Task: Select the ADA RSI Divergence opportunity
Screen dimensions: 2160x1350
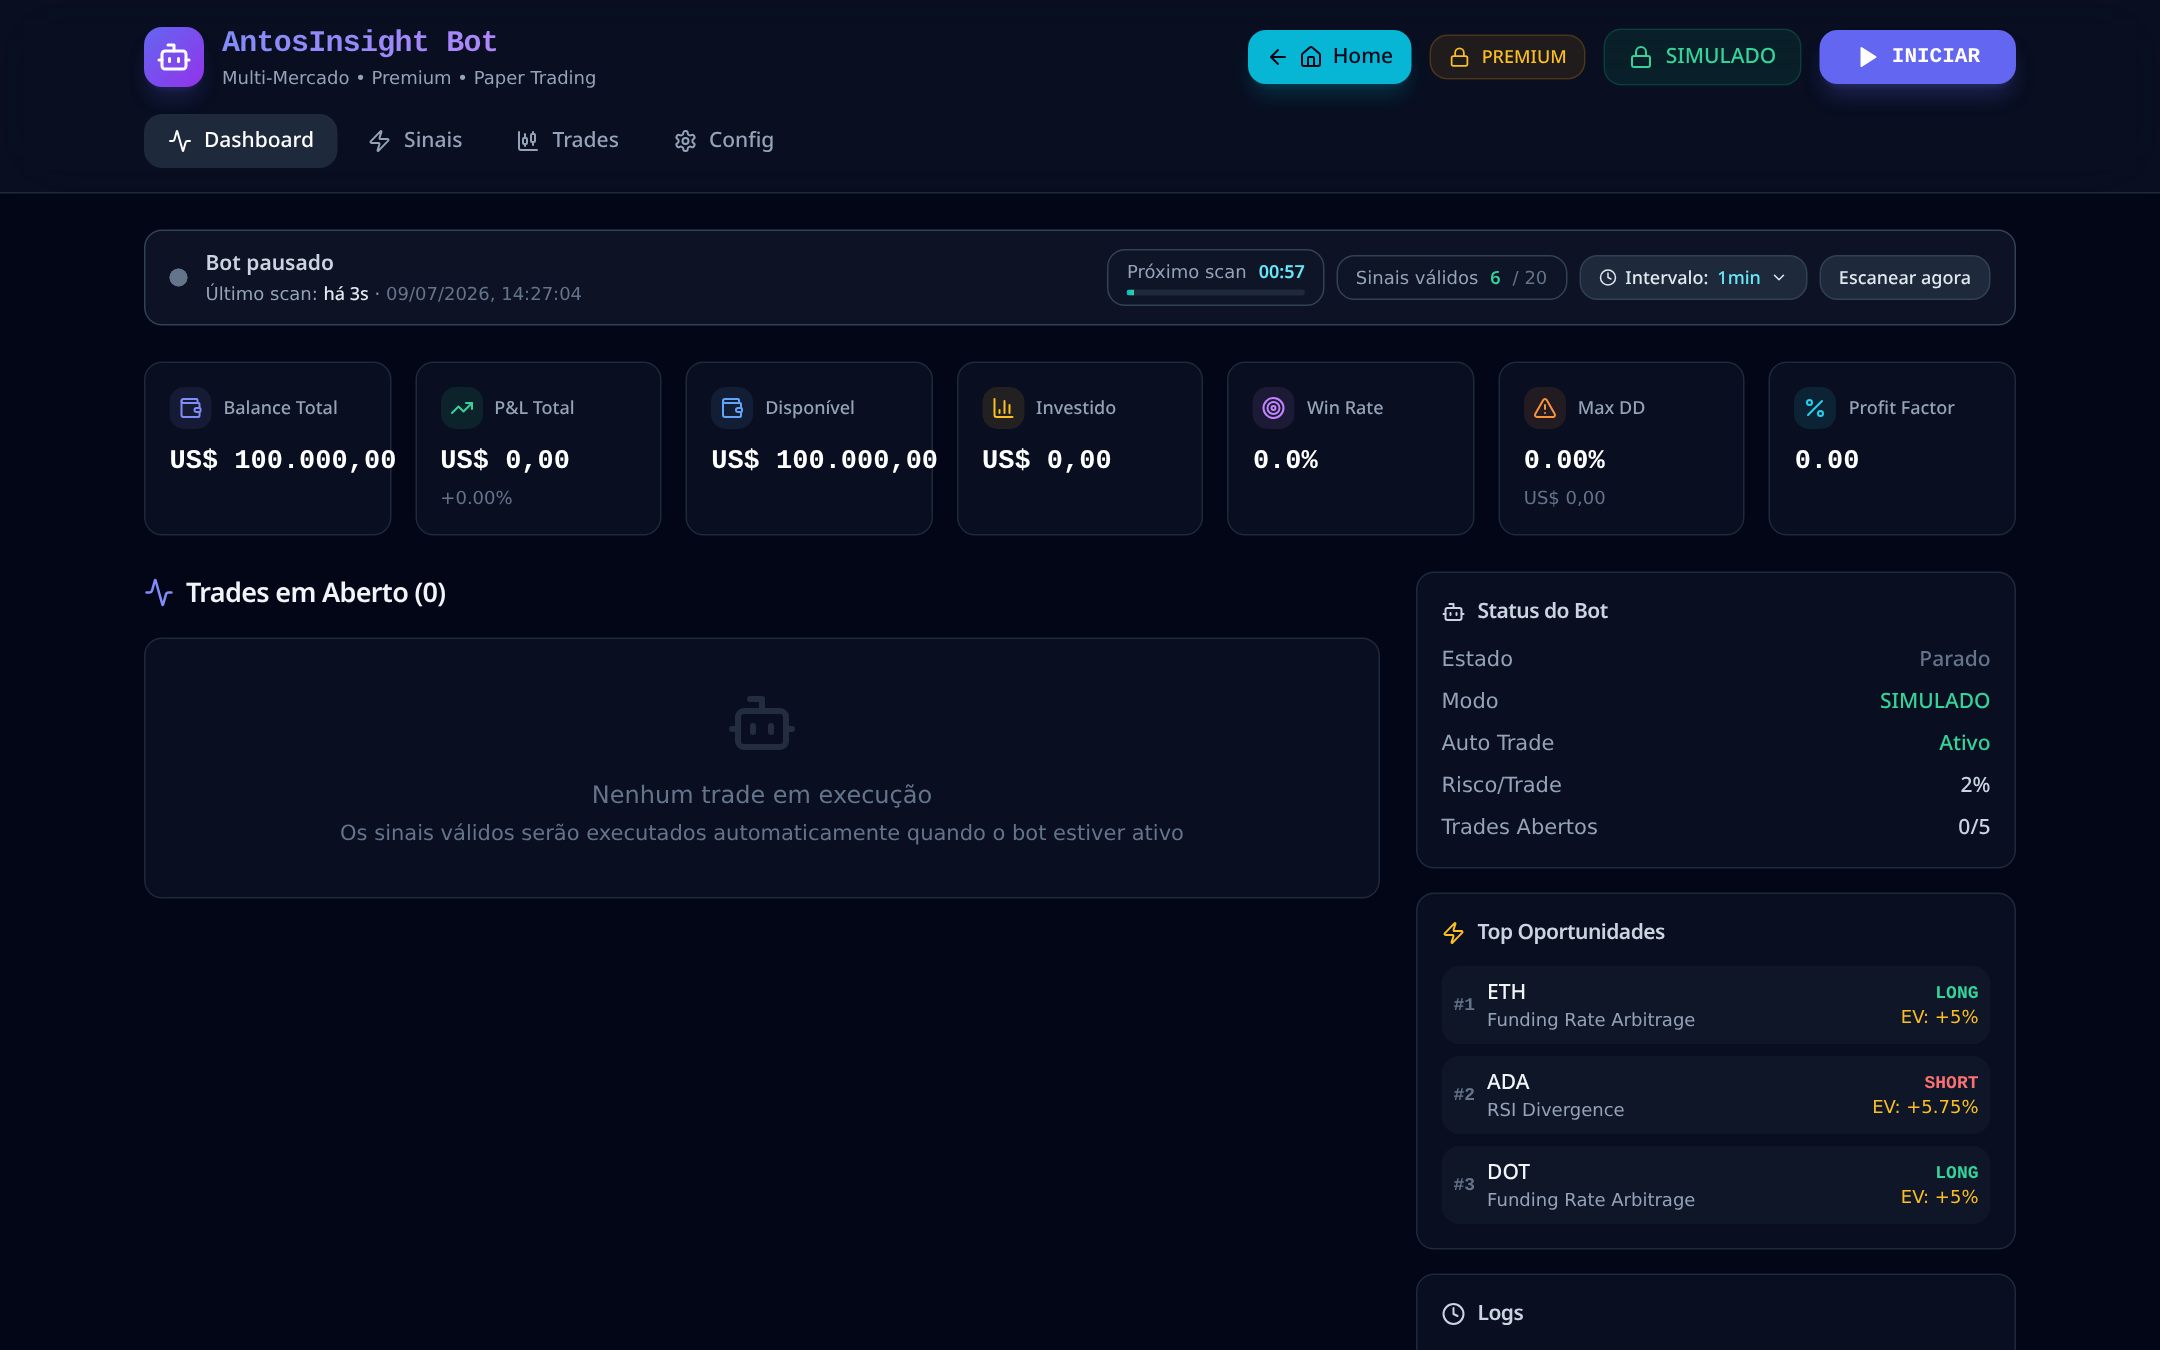Action: pyautogui.click(x=1715, y=1095)
